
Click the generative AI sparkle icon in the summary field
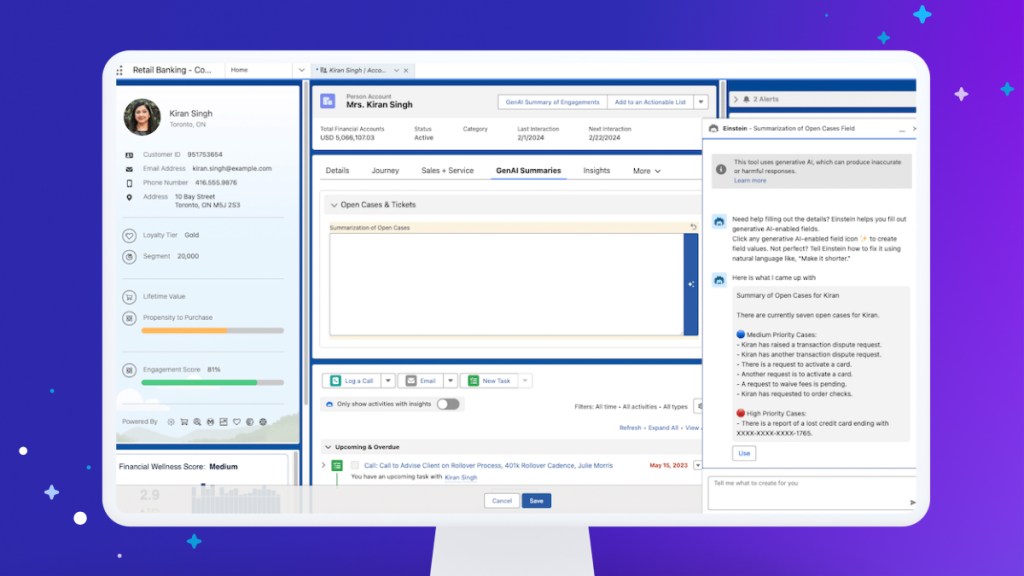(x=690, y=284)
